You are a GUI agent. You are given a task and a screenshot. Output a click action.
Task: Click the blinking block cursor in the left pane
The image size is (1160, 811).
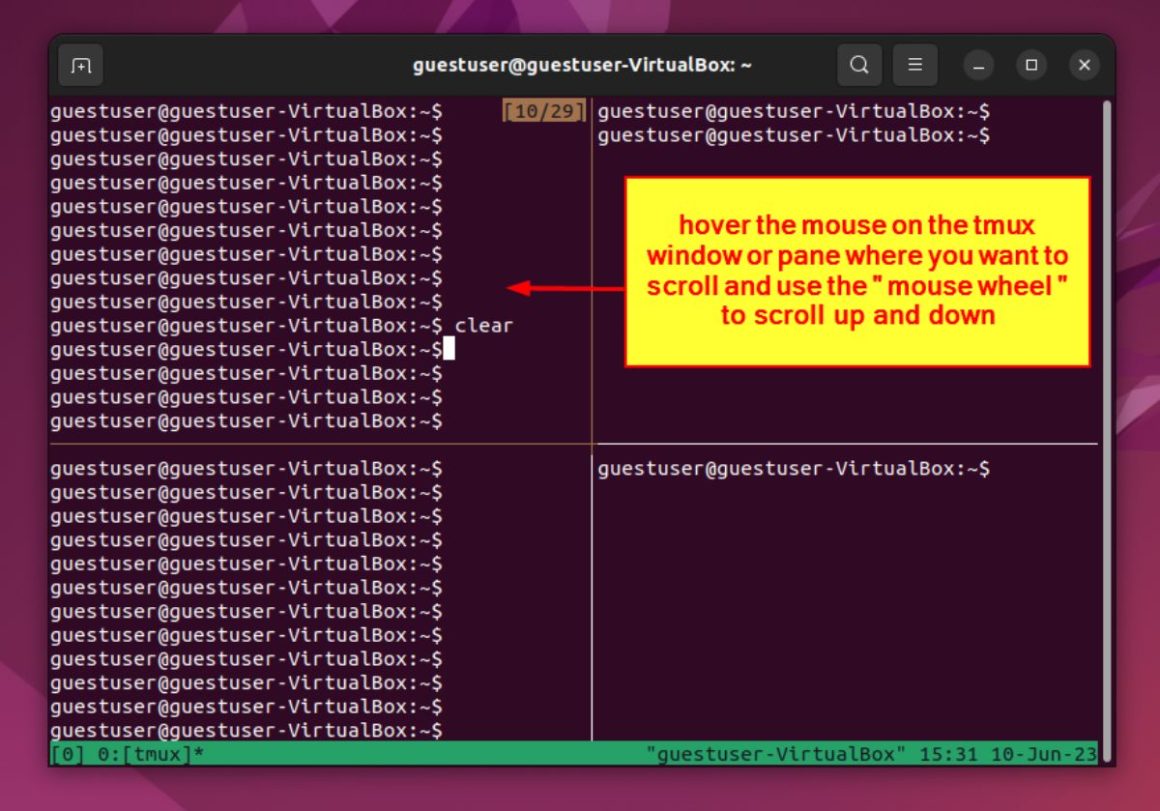pos(450,348)
